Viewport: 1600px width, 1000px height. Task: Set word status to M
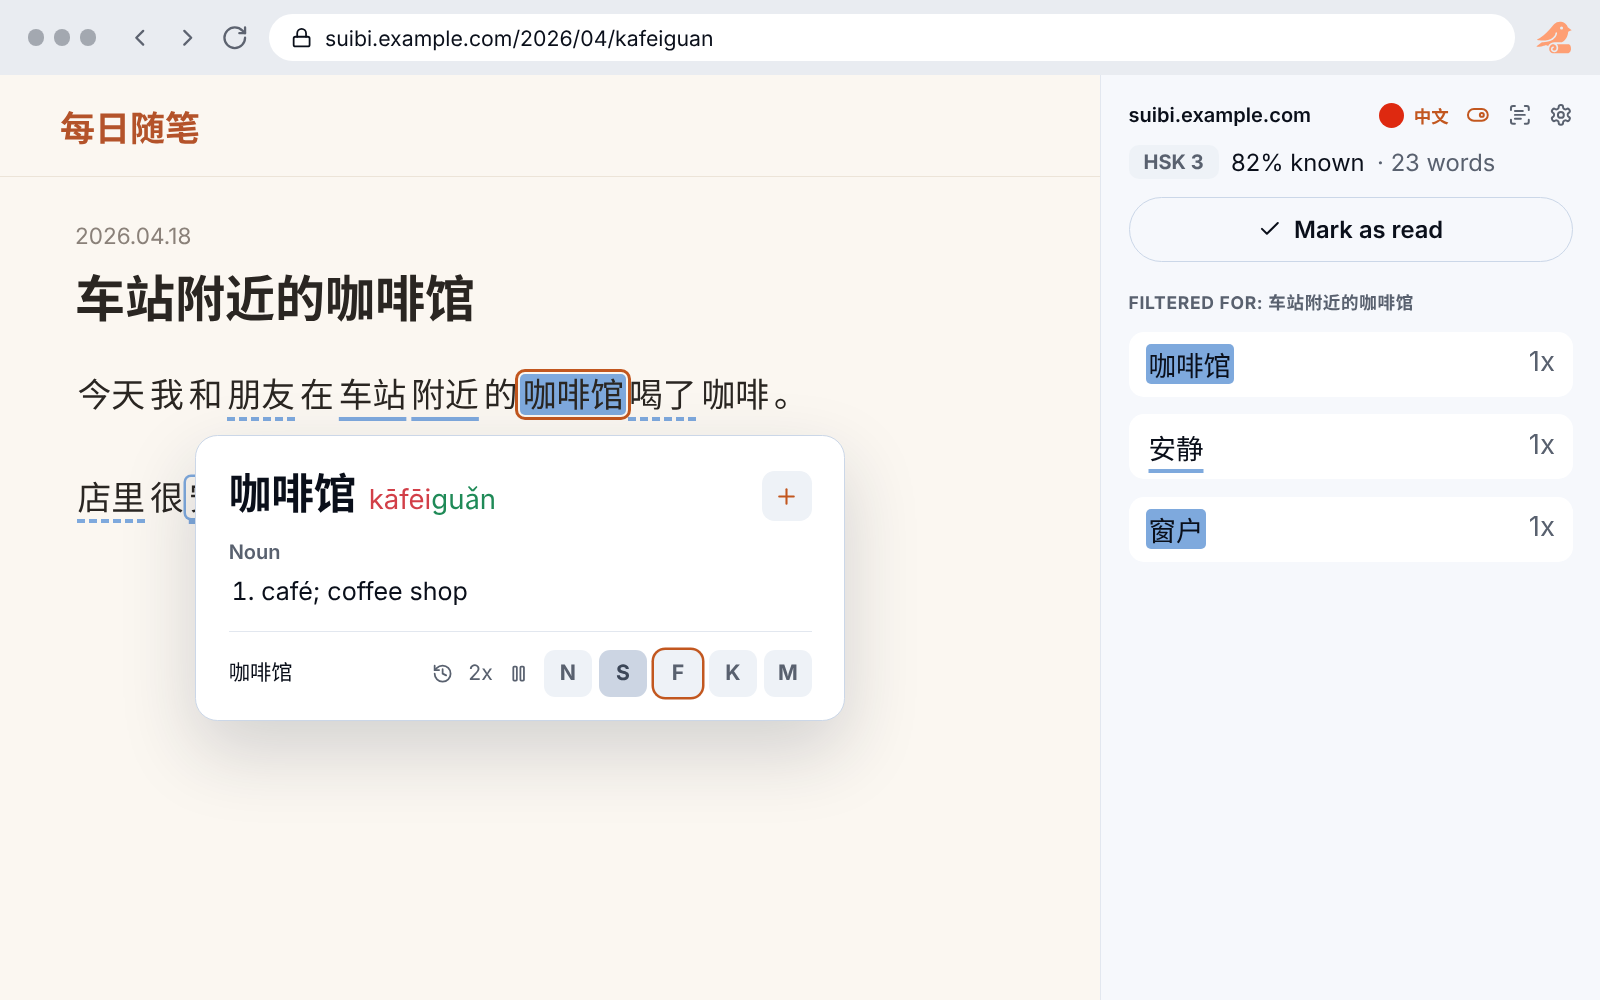pyautogui.click(x=788, y=673)
